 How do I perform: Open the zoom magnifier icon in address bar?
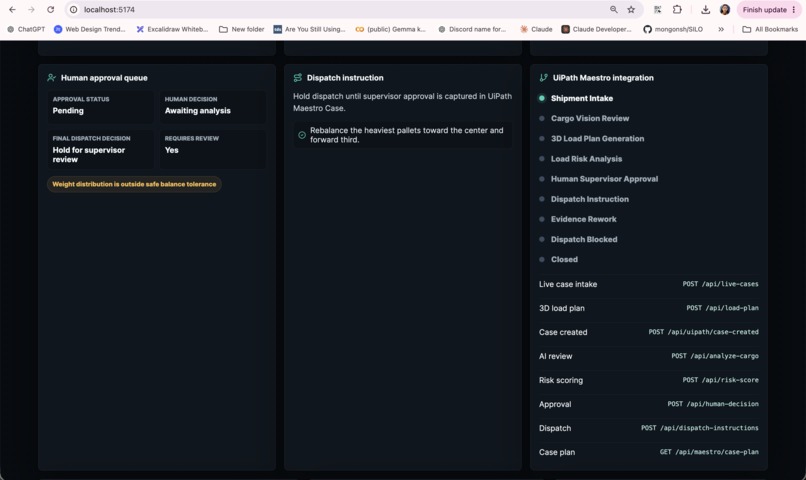(614, 10)
